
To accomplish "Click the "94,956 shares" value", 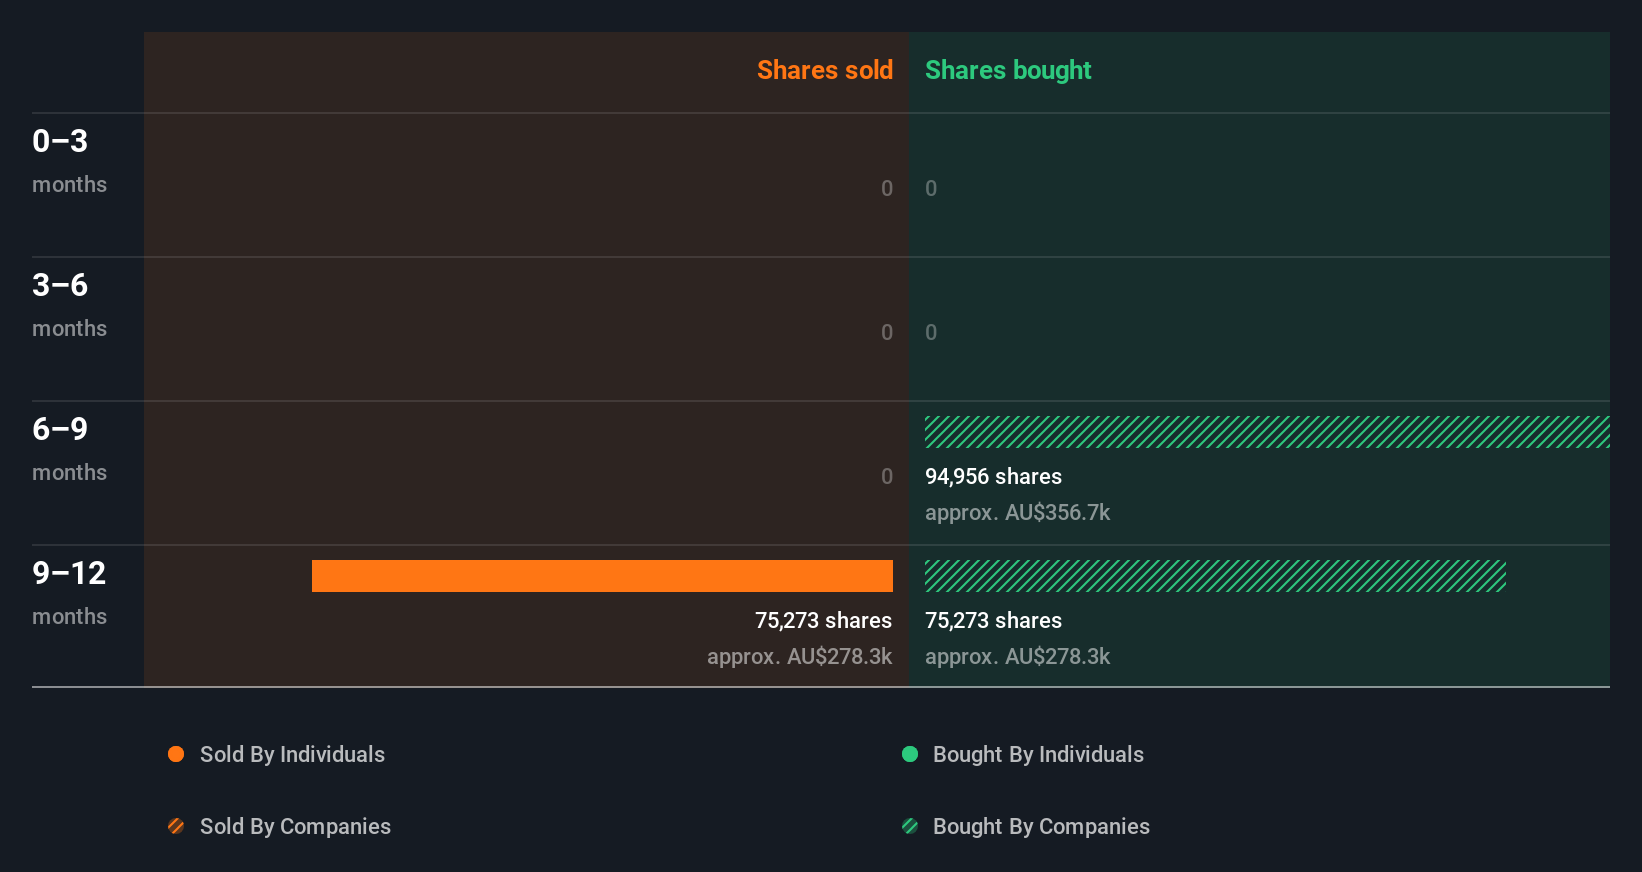I will 993,476.
